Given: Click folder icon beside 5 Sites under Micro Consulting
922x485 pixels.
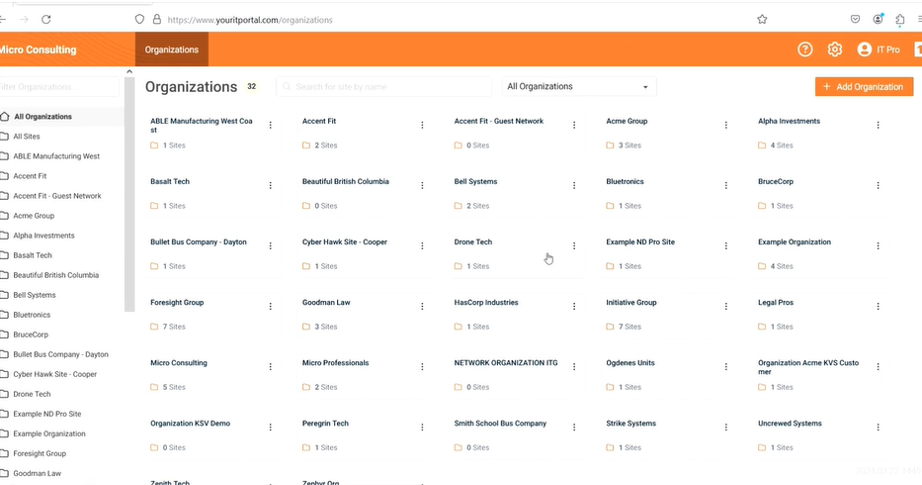Looking at the screenshot, I should pyautogui.click(x=154, y=387).
